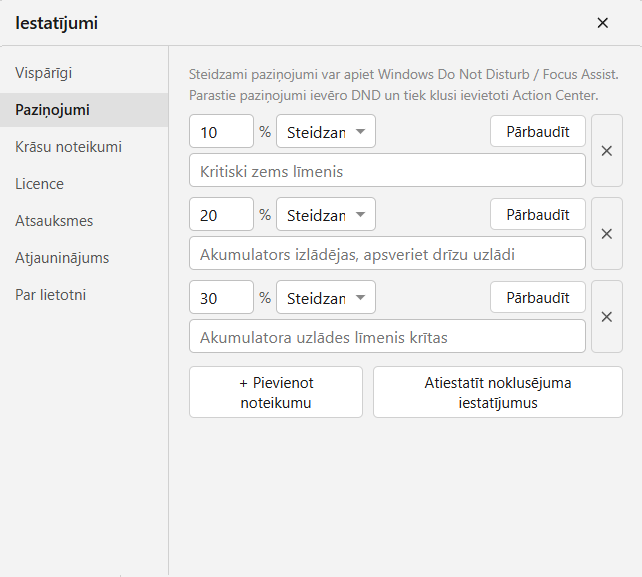Remove the 30% notification rule
Image resolution: width=642 pixels, height=577 pixels.
click(x=607, y=317)
